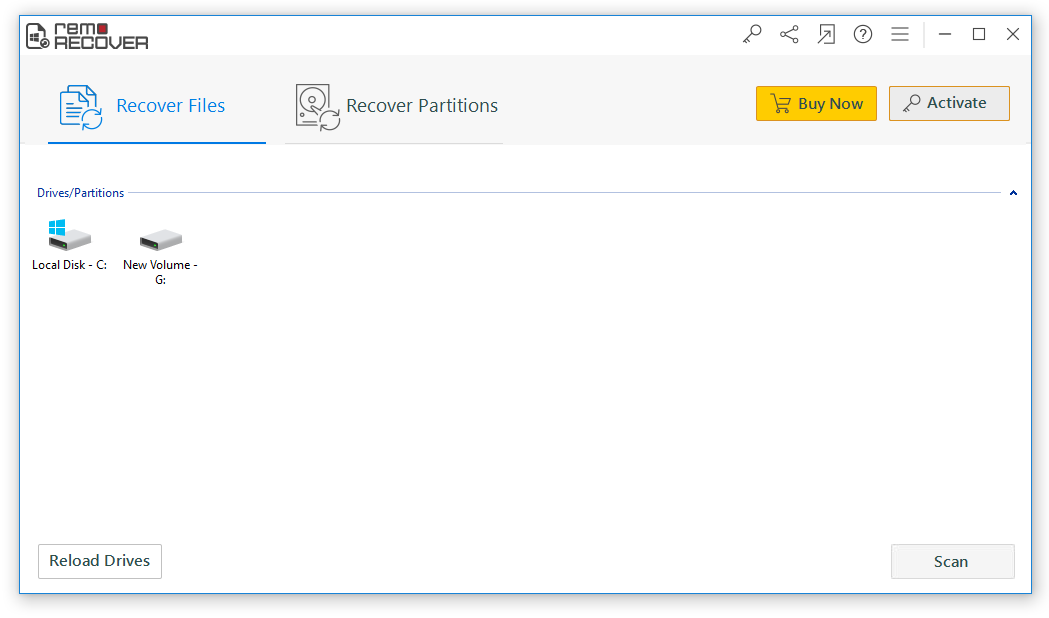This screenshot has height=618, width=1049.
Task: Click the Buy Now button
Action: coord(816,104)
